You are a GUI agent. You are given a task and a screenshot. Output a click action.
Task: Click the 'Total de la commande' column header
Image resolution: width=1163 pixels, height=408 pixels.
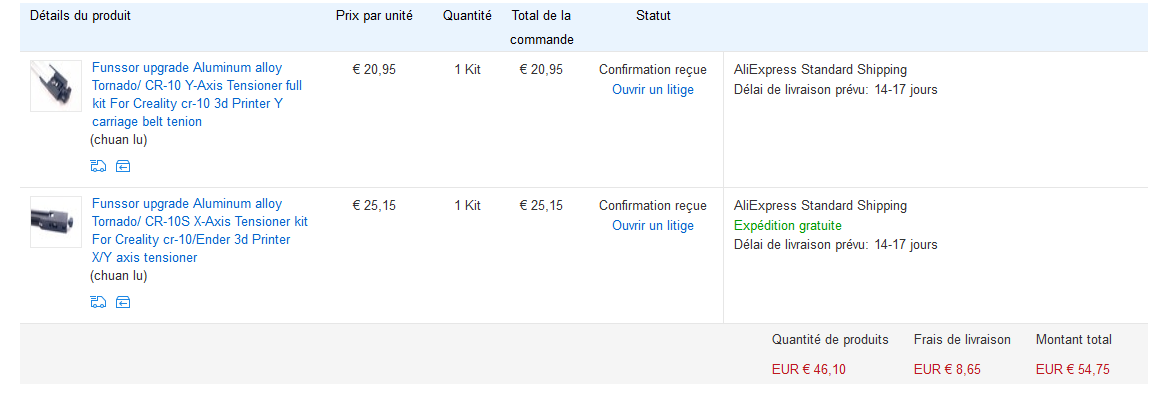[541, 28]
